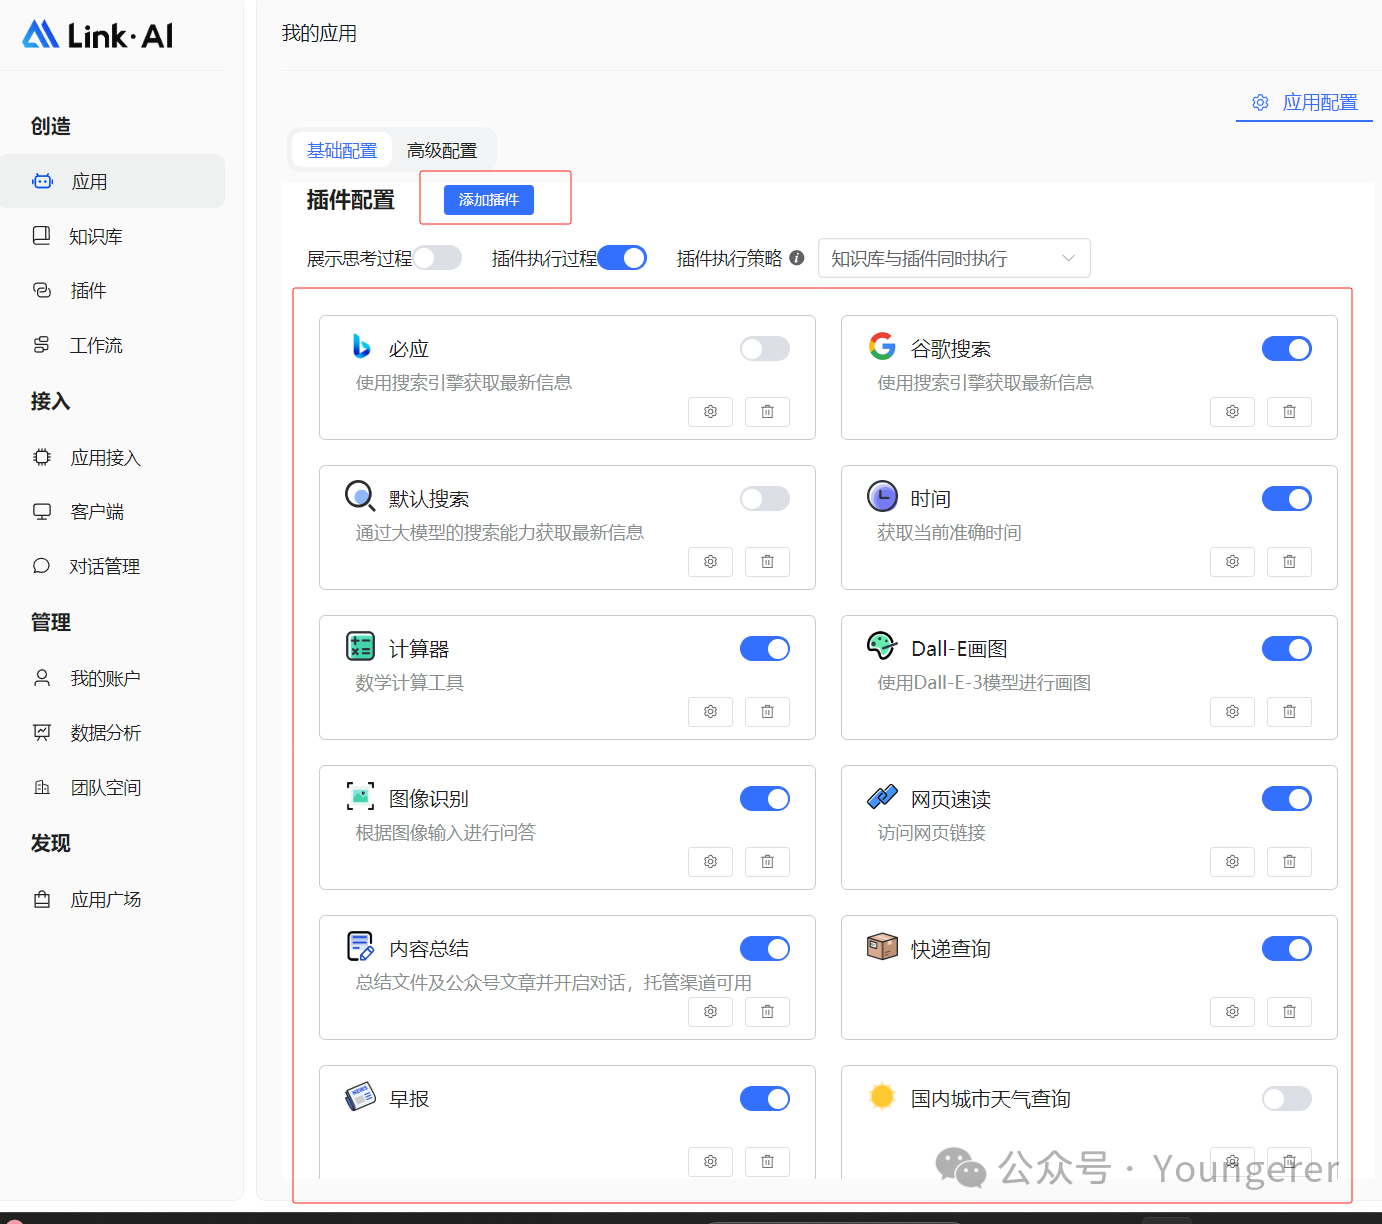The width and height of the screenshot is (1382, 1224).
Task: Click the Link·AI logo
Action: pos(98,36)
